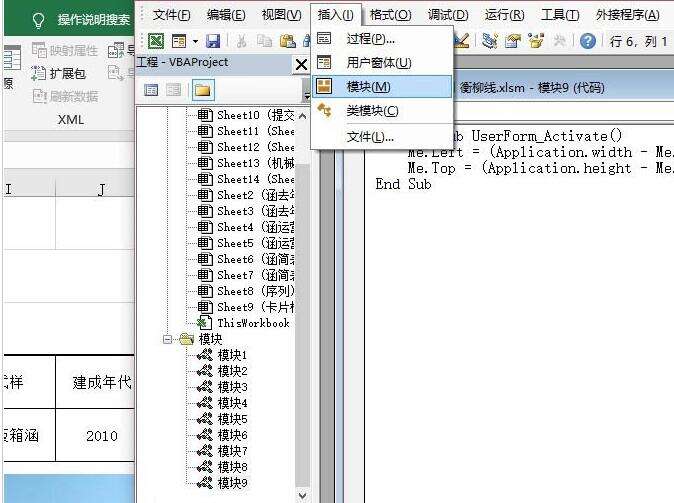This screenshot has width=674, height=503.
Task: Open the 调试(D) menu
Action: 447,15
